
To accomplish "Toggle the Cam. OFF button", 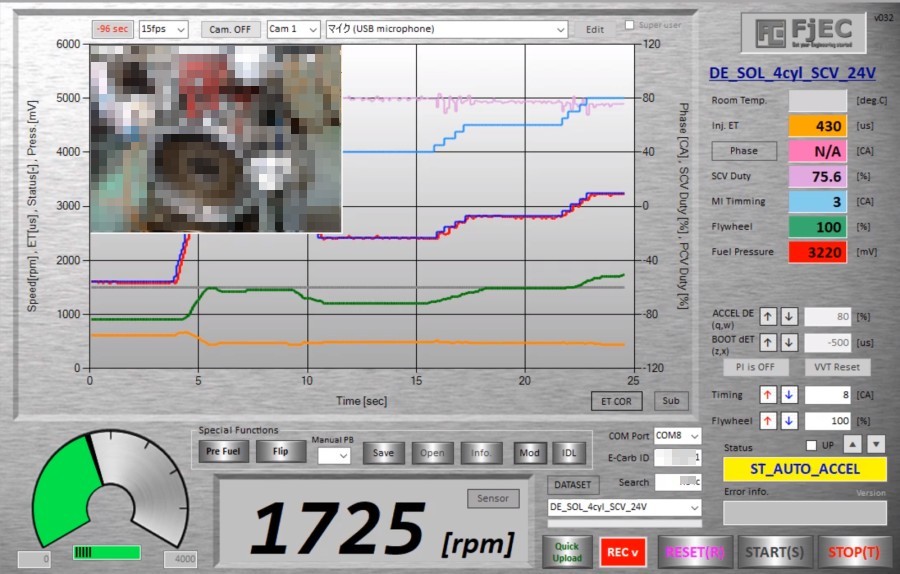I will [x=230, y=29].
